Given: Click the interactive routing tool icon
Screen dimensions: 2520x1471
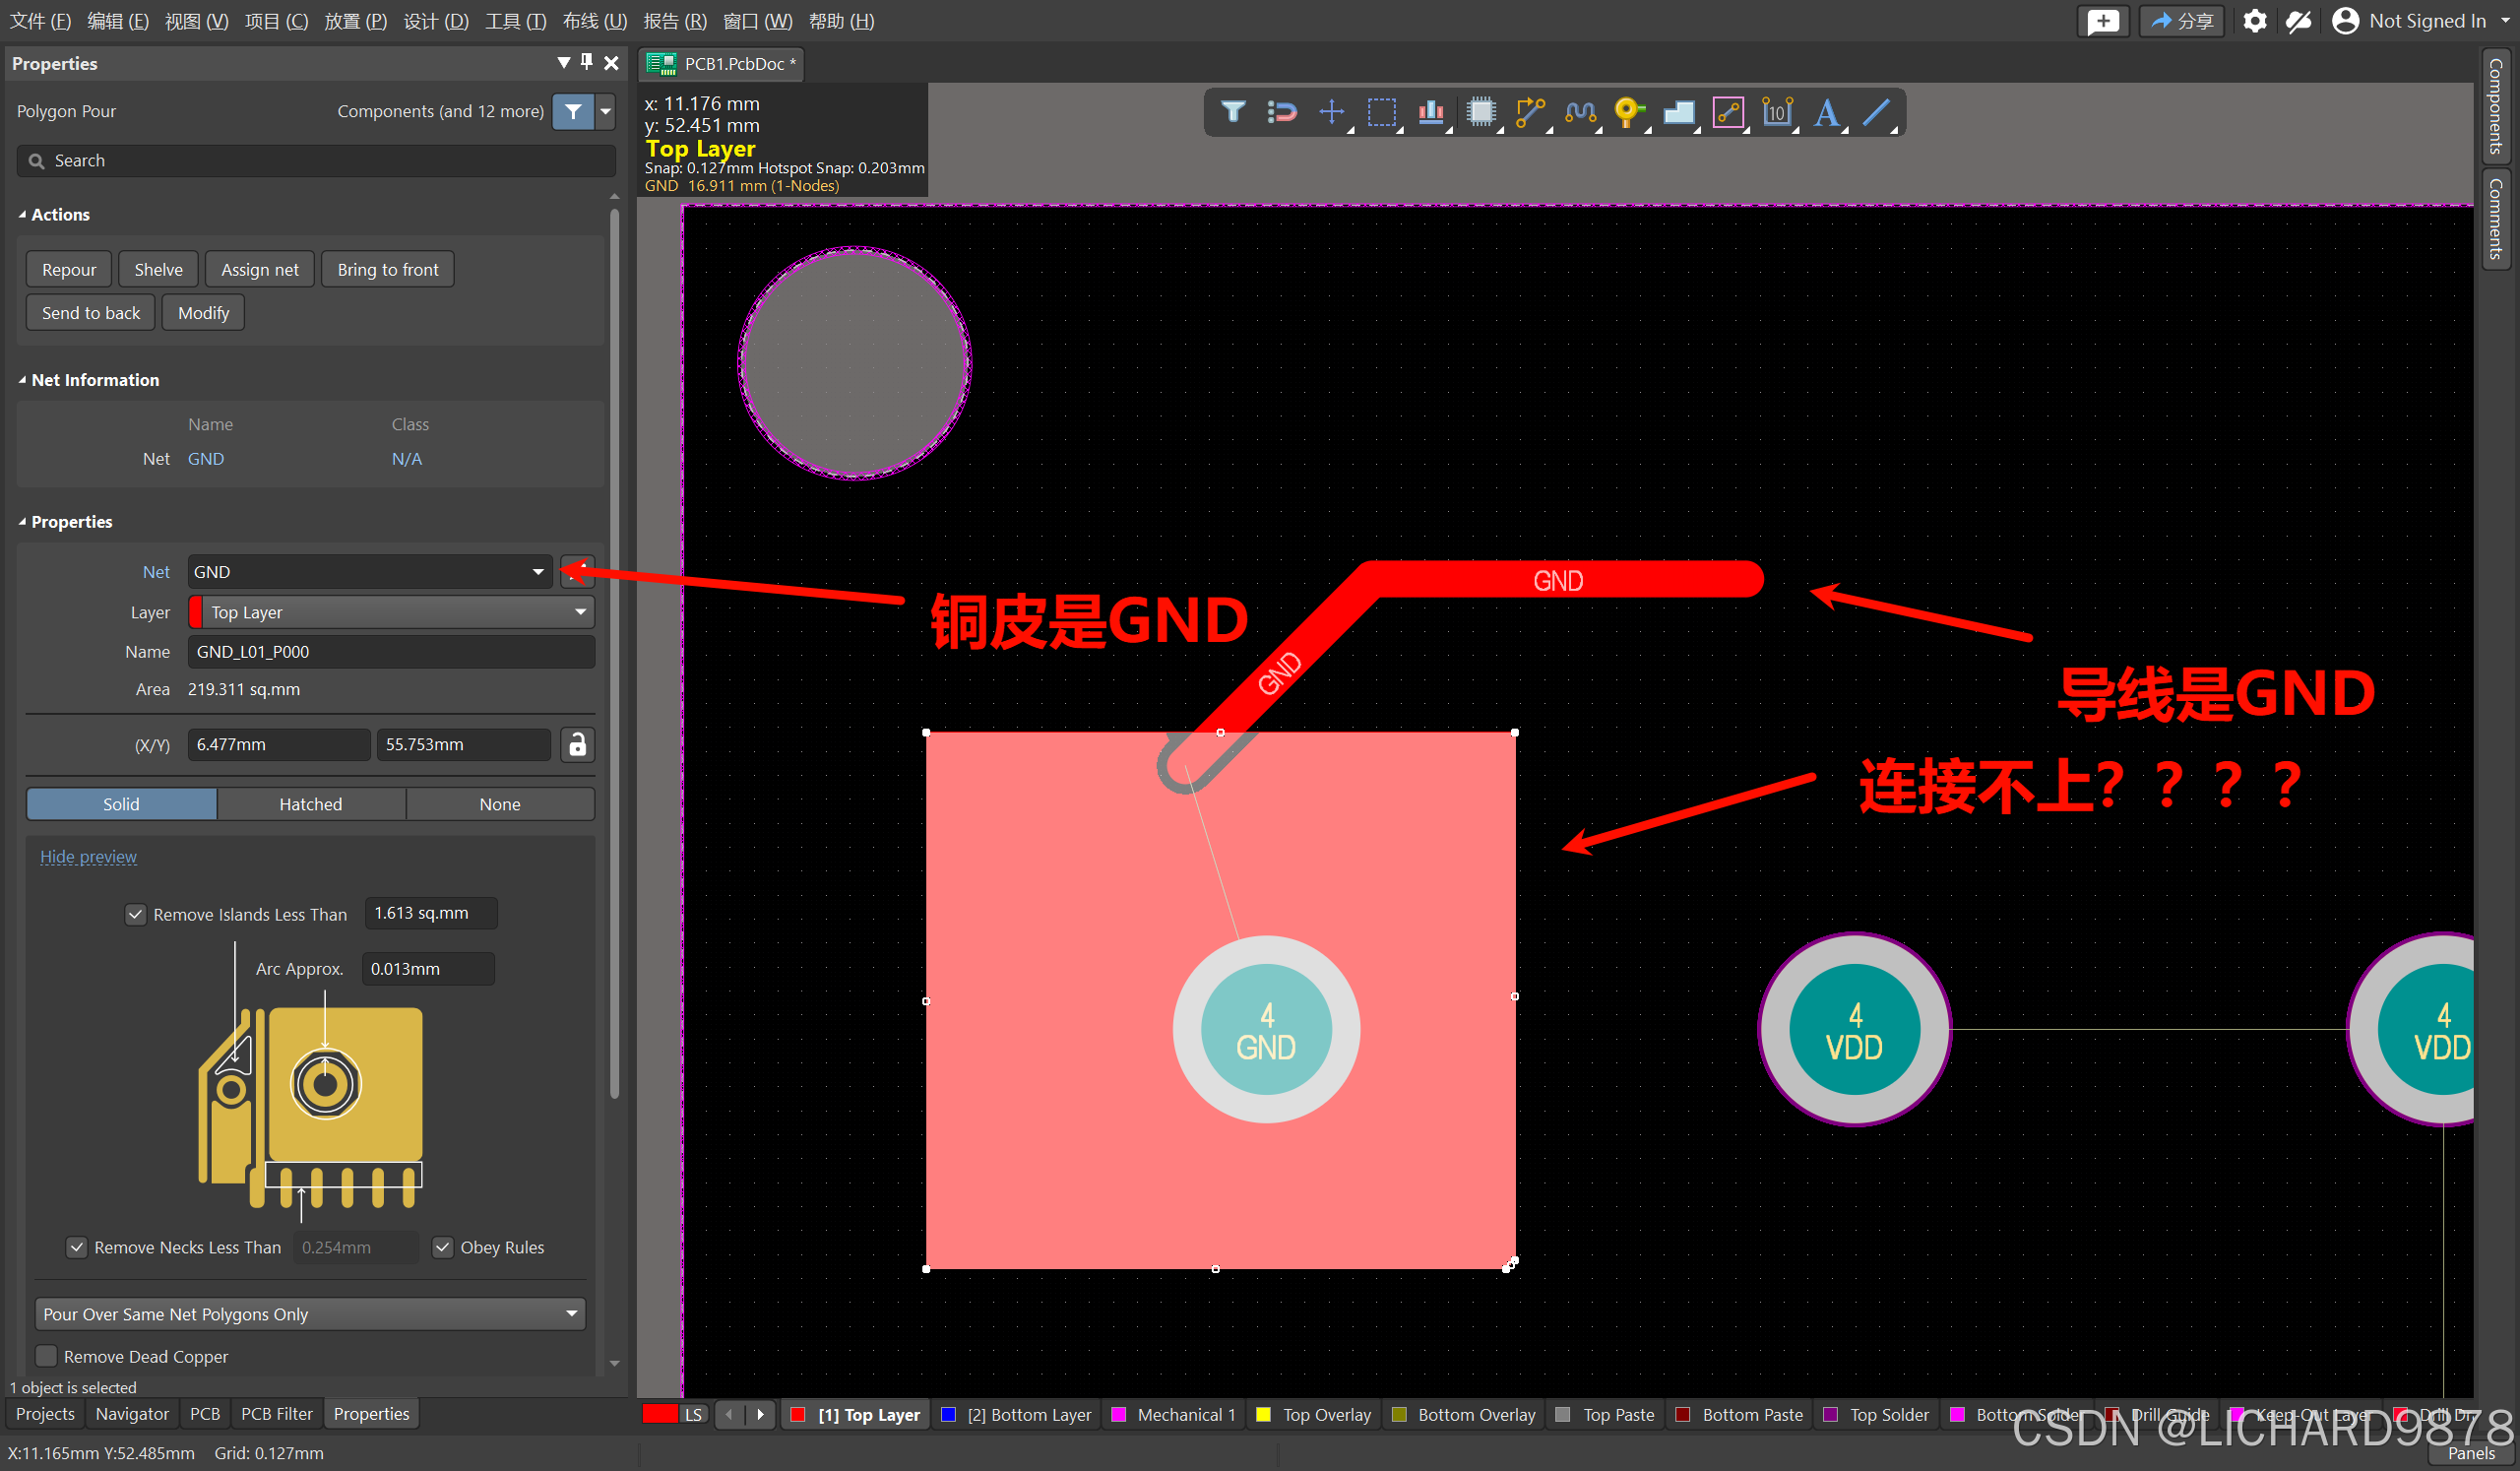Looking at the screenshot, I should point(1529,112).
